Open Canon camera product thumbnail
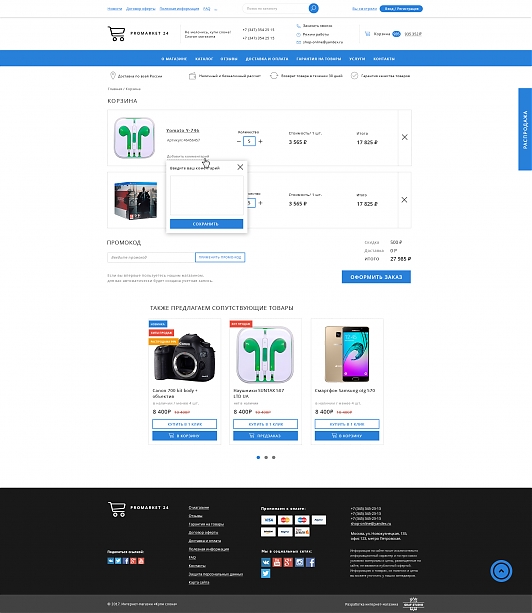 184,357
